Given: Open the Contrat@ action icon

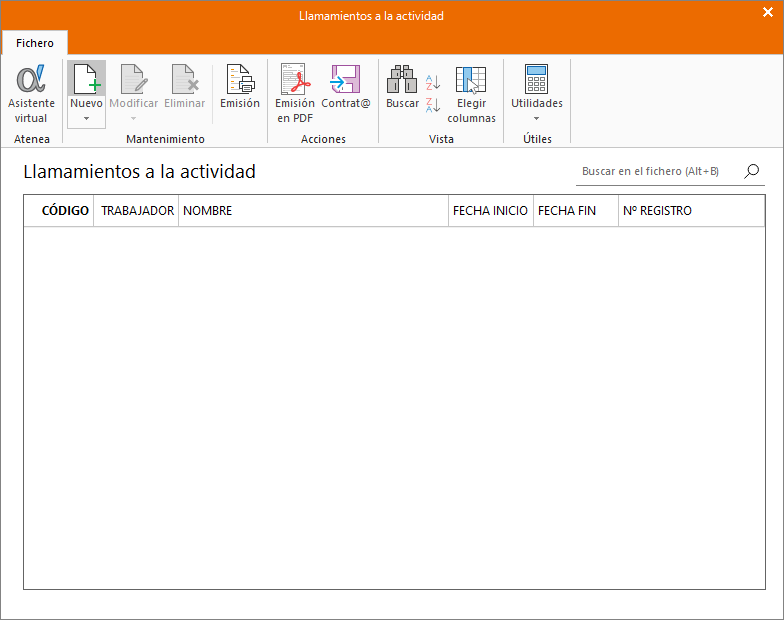Looking at the screenshot, I should point(346,79).
